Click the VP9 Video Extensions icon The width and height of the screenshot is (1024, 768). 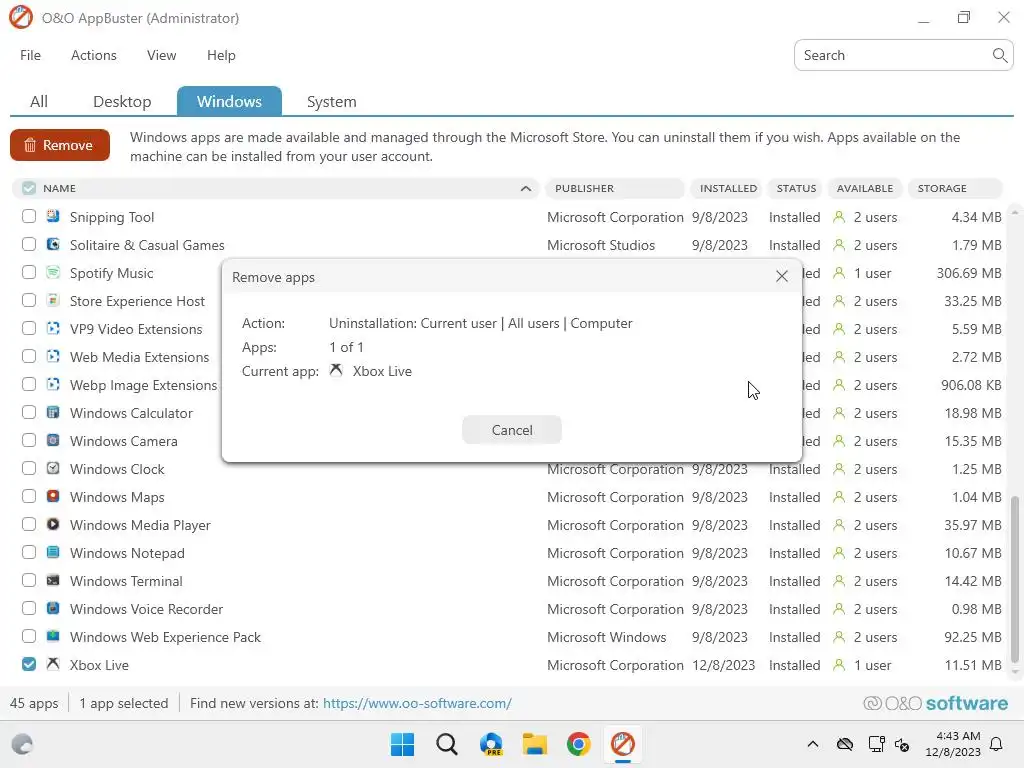[x=53, y=328]
